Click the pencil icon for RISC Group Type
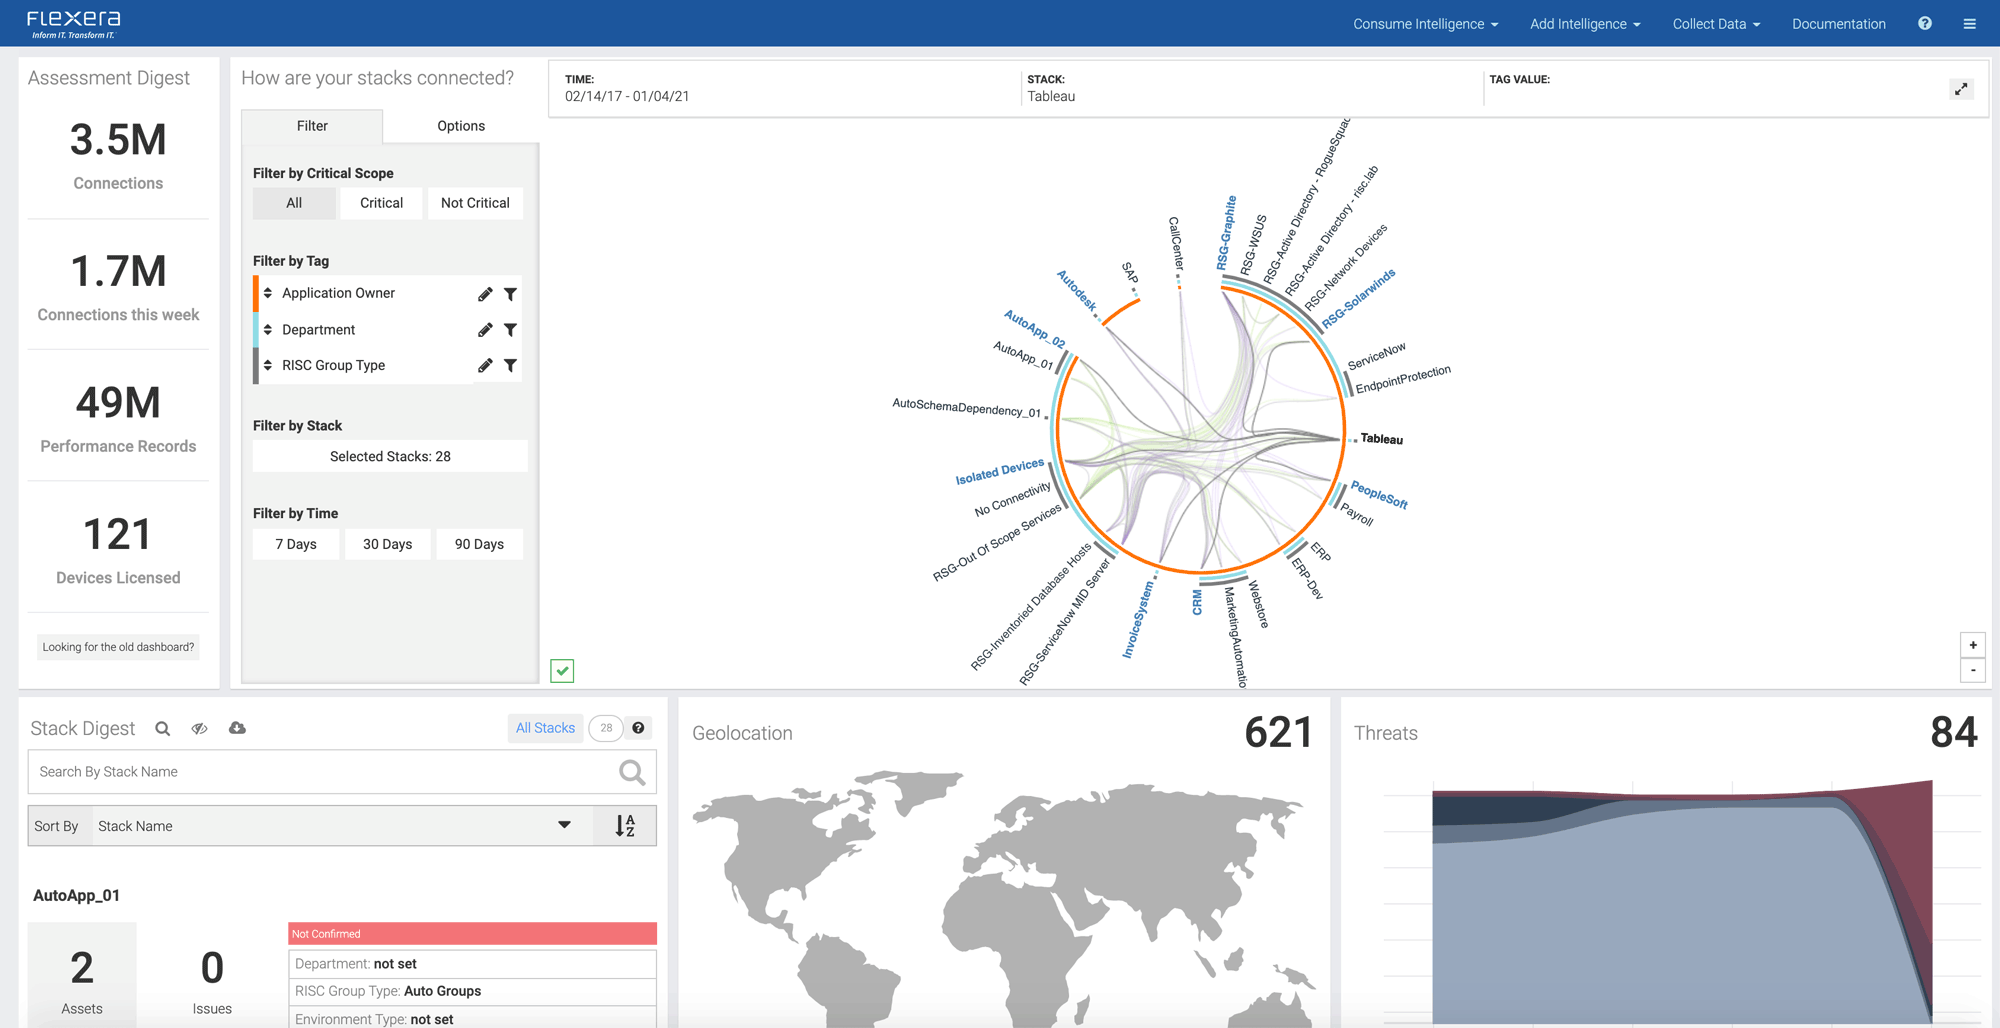Image resolution: width=2000 pixels, height=1028 pixels. (485, 366)
